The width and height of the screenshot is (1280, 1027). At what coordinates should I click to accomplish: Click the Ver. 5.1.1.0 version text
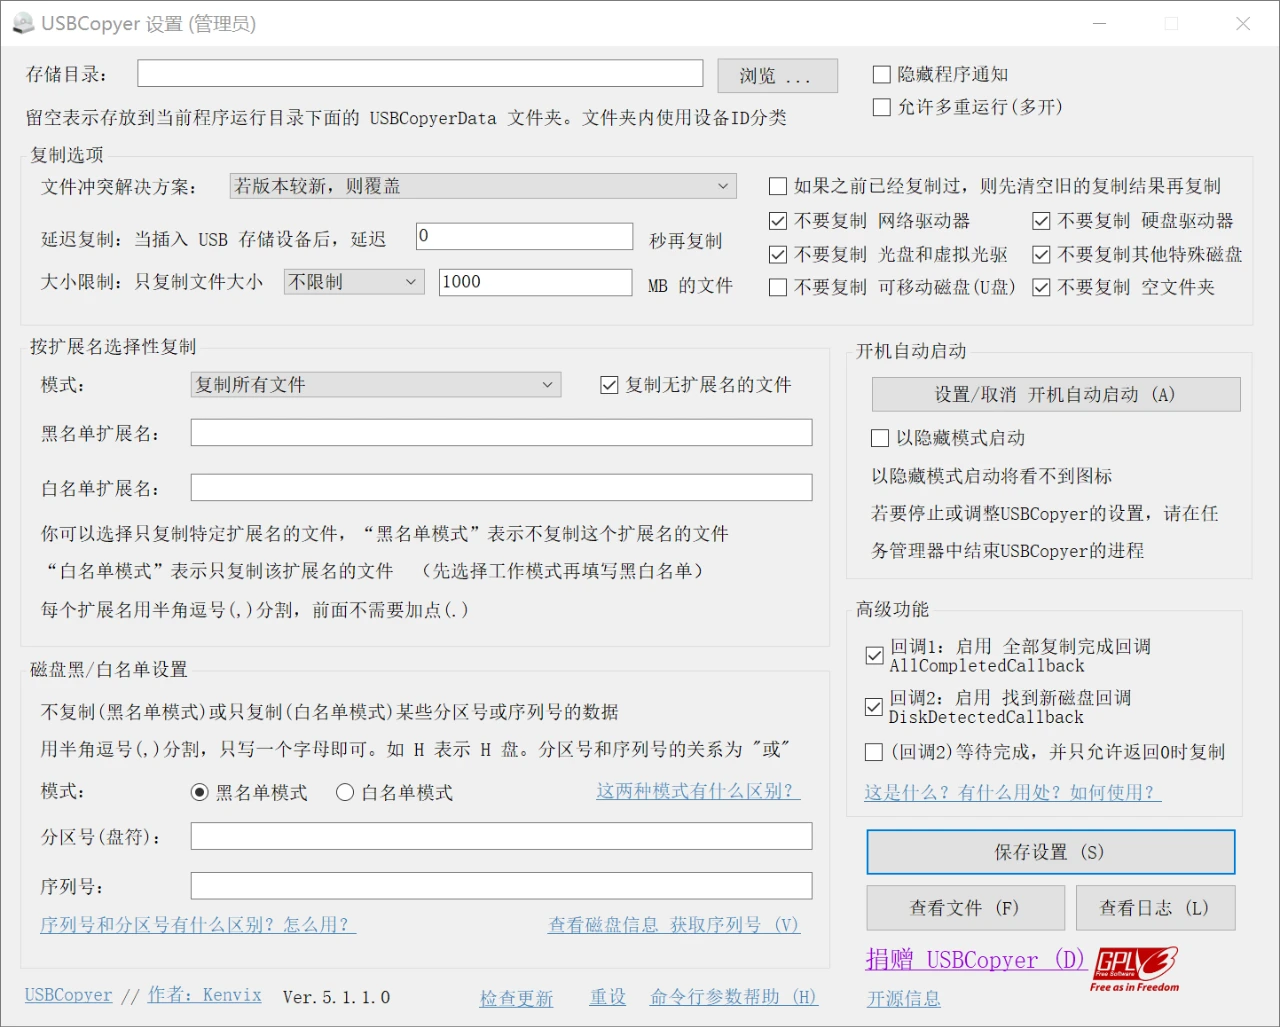(x=337, y=997)
